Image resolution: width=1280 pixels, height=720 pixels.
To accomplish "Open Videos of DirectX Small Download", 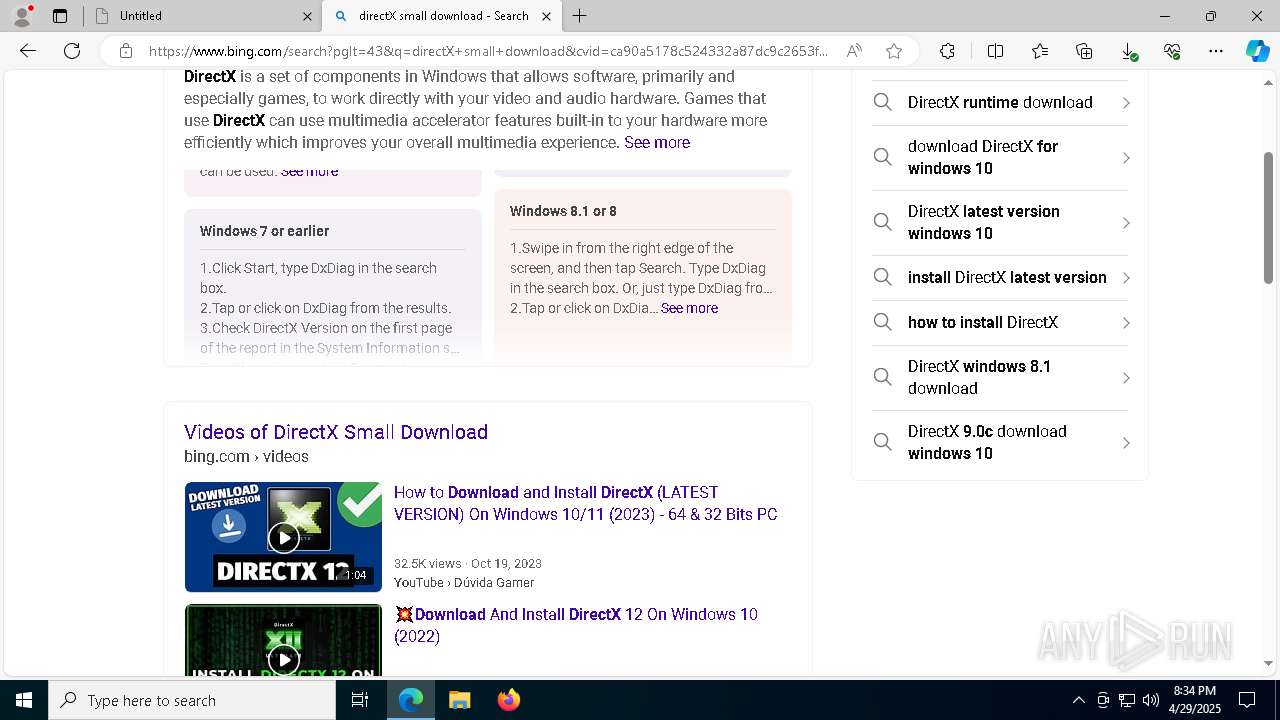I will [x=336, y=432].
